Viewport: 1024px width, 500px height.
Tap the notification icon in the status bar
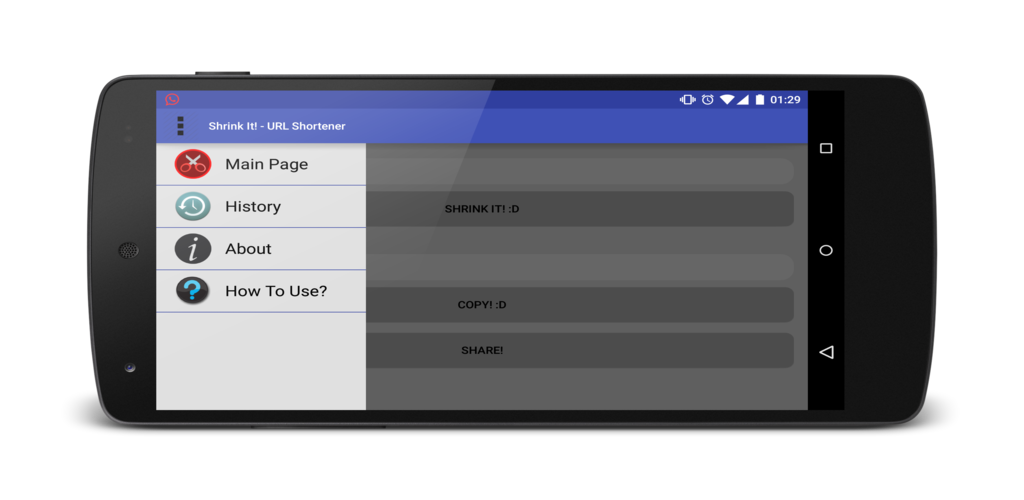(x=172, y=99)
